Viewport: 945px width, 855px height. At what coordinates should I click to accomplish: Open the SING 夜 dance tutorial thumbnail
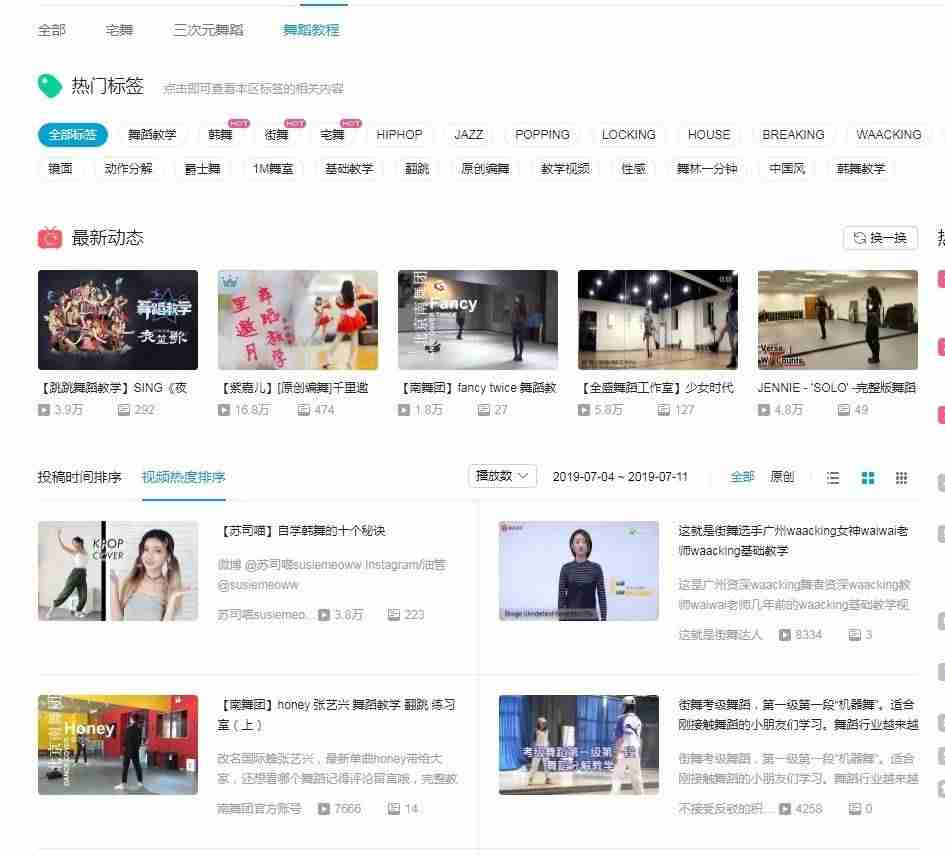118,320
